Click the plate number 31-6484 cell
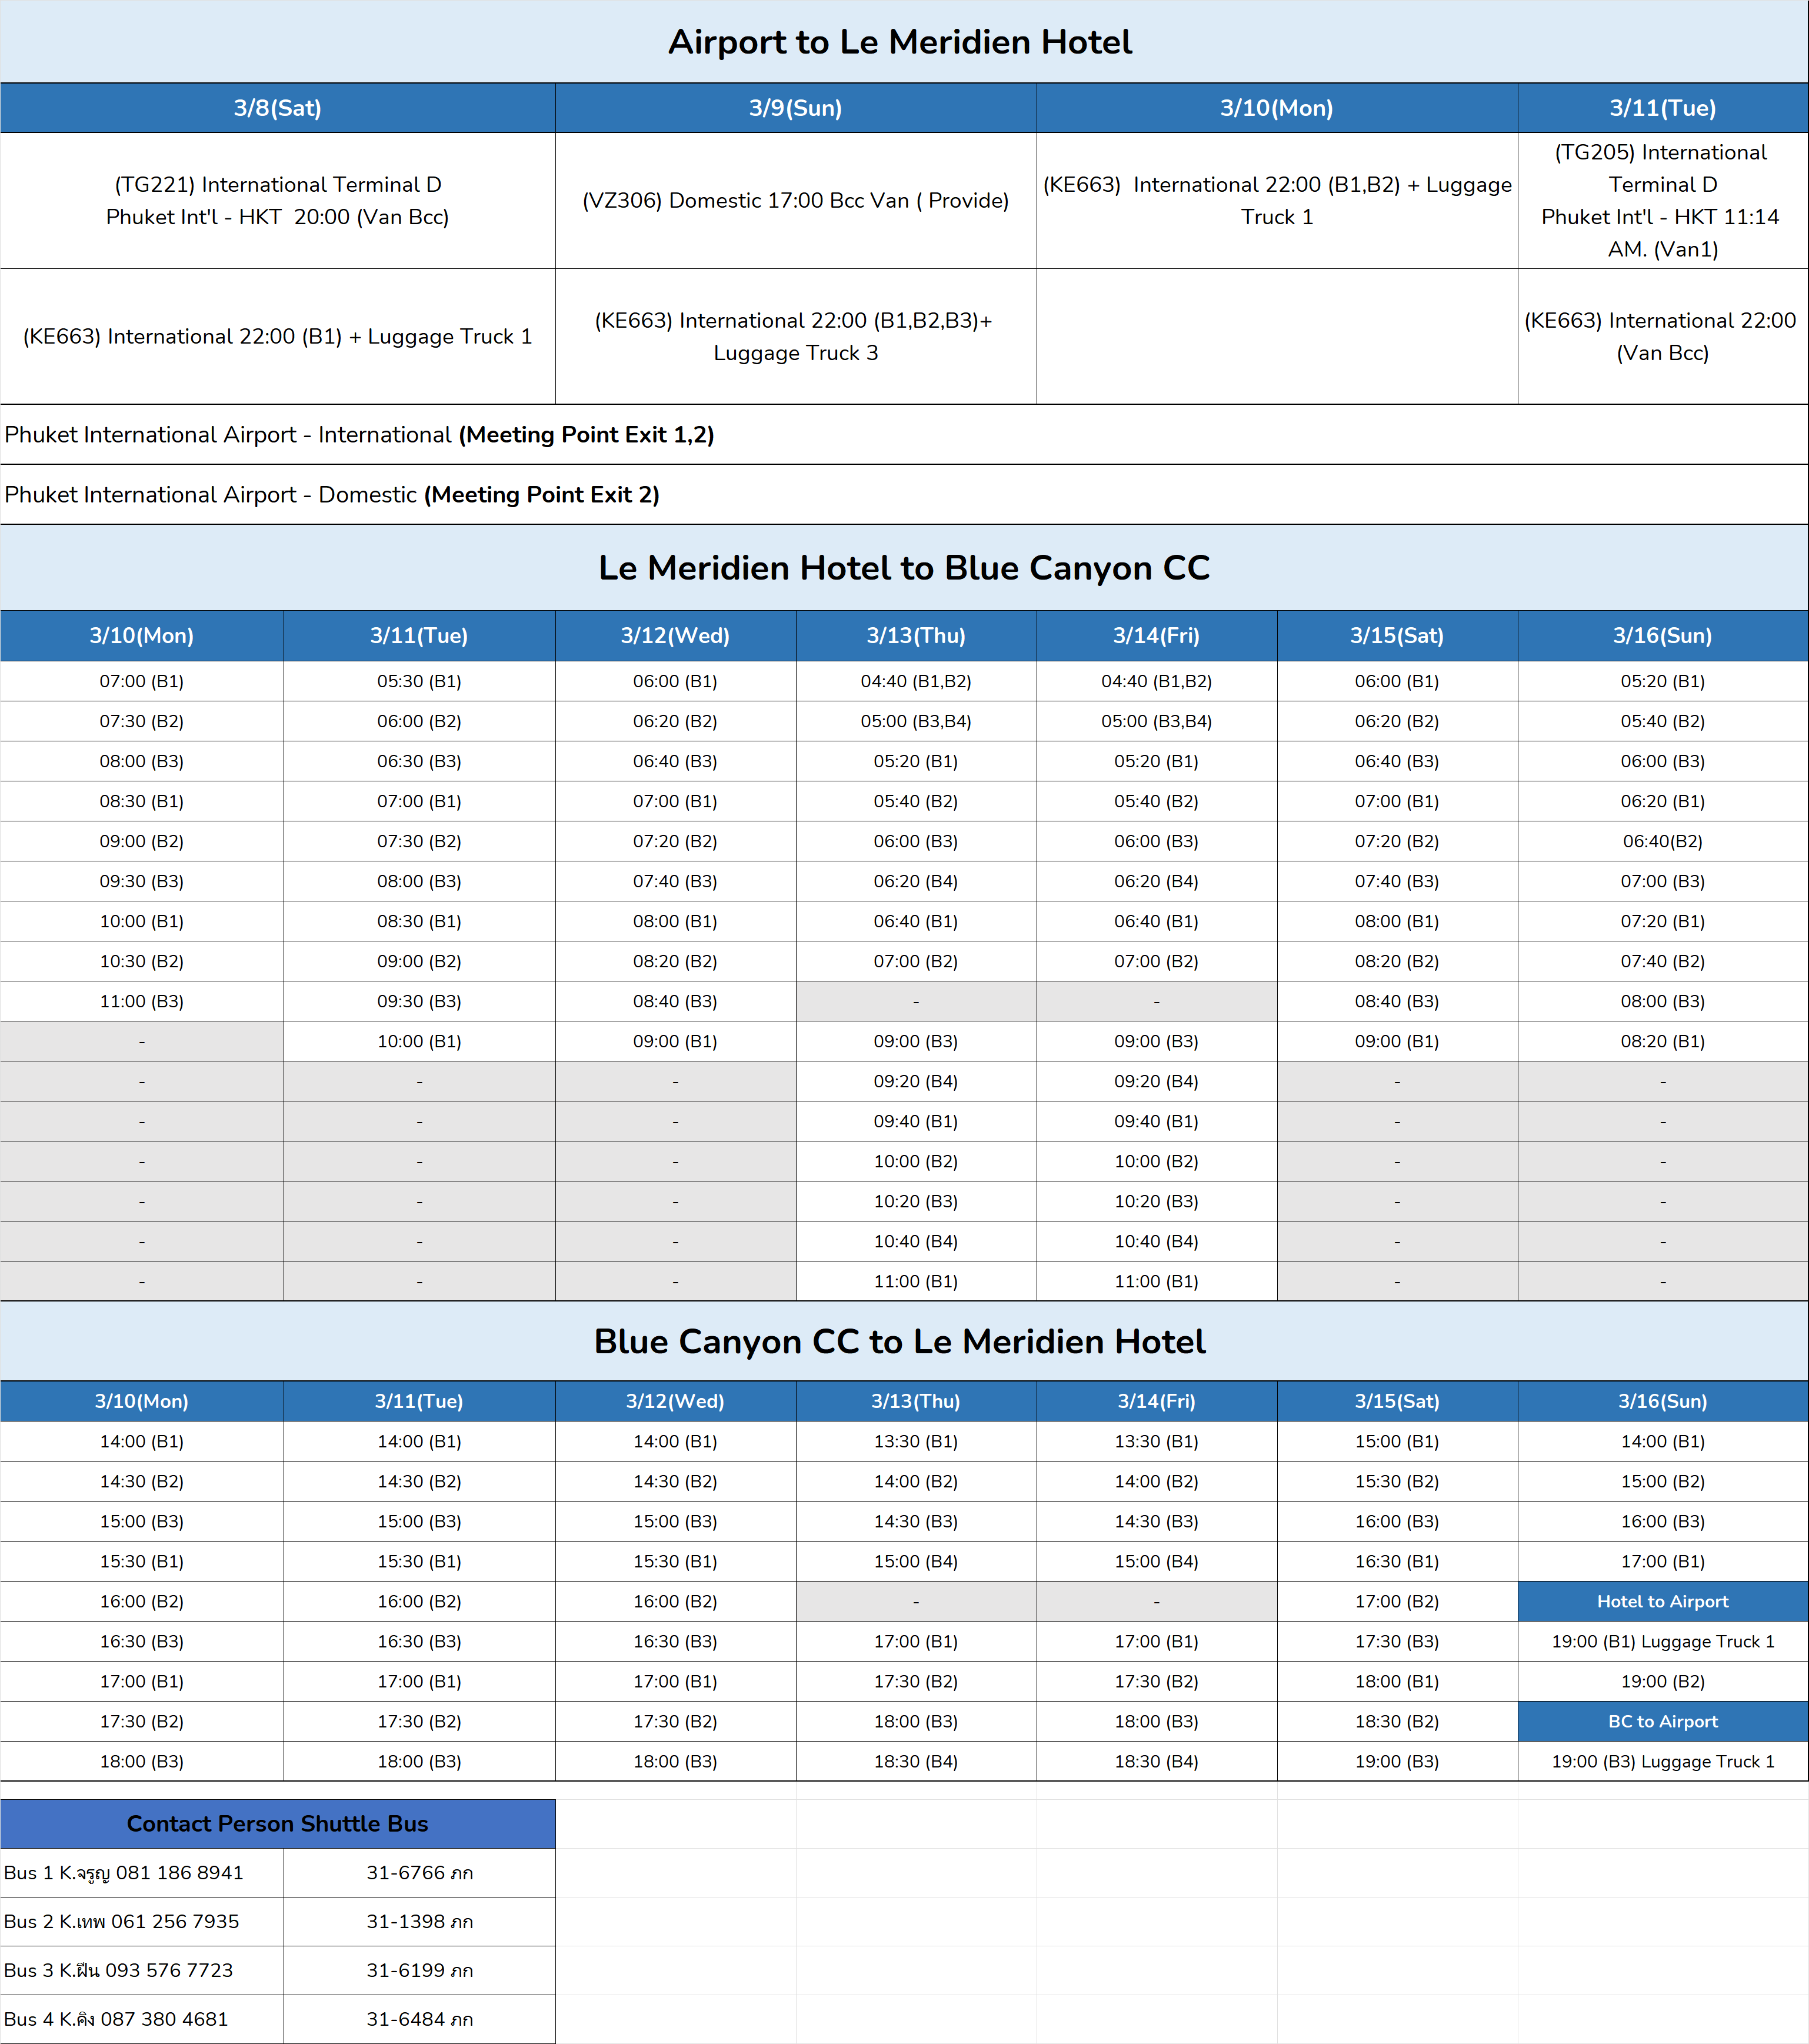1809x2044 pixels. coord(419,2019)
